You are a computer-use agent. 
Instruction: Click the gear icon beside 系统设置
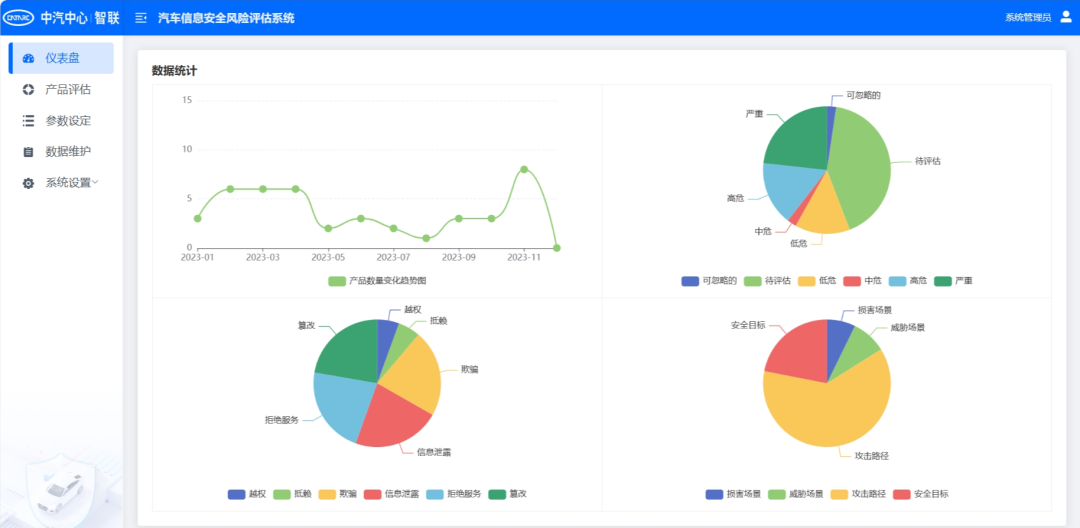point(28,183)
